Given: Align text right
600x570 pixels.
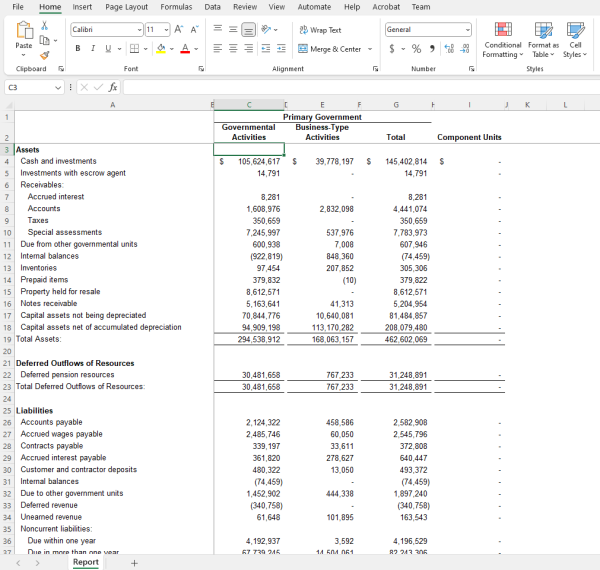Looking at the screenshot, I should click(248, 49).
